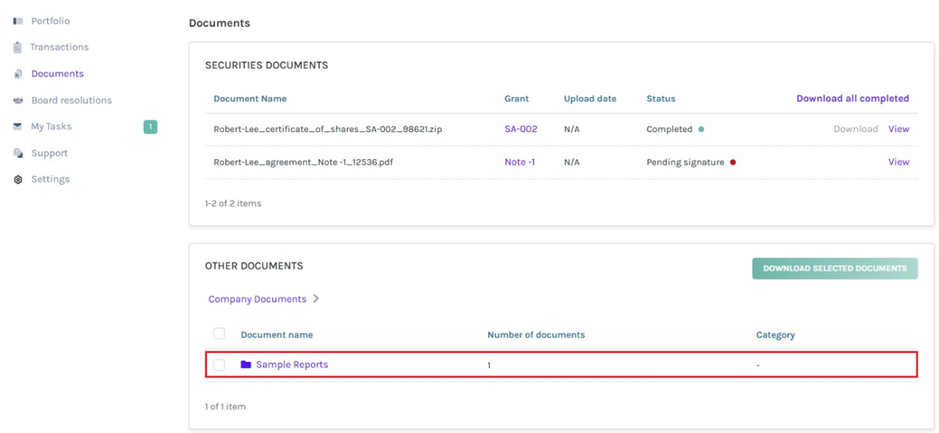Screen dimensions: 939x433
Task: Tick the select-all checkbox in Other Documents header
Action: (x=219, y=334)
